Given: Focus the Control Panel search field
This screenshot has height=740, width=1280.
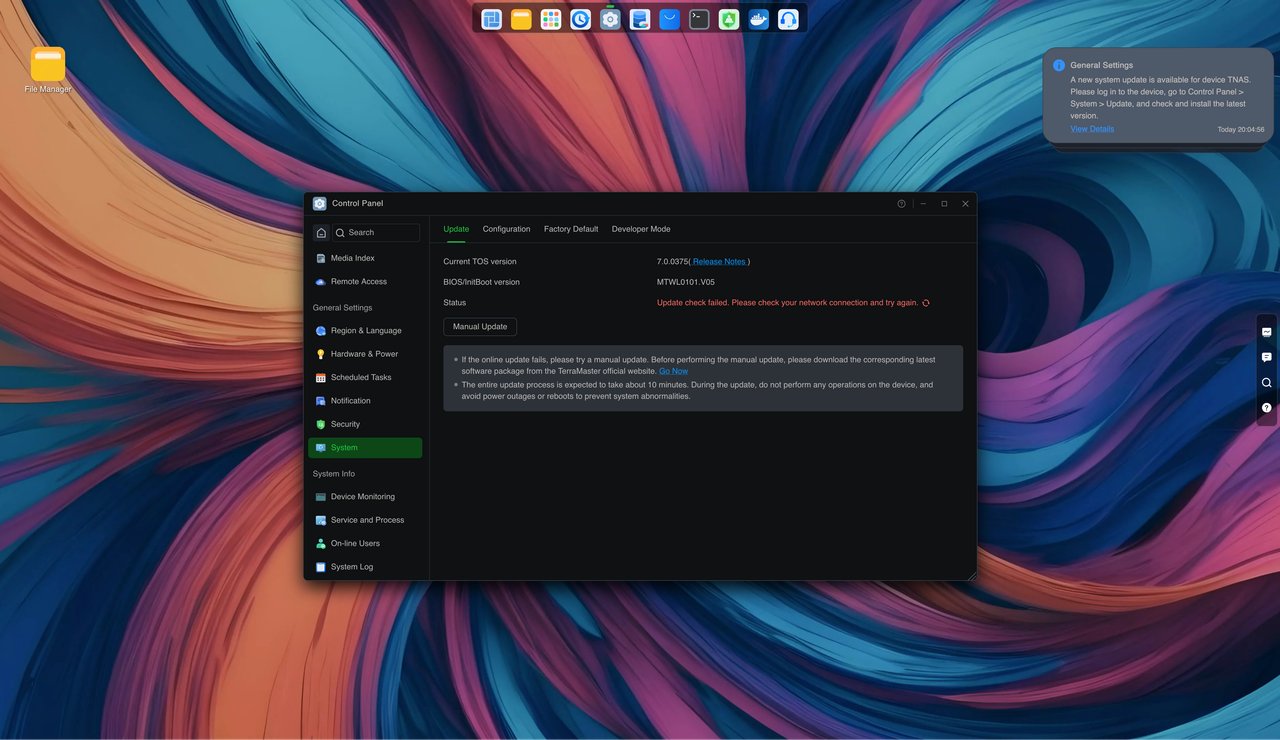Looking at the screenshot, I should 376,233.
